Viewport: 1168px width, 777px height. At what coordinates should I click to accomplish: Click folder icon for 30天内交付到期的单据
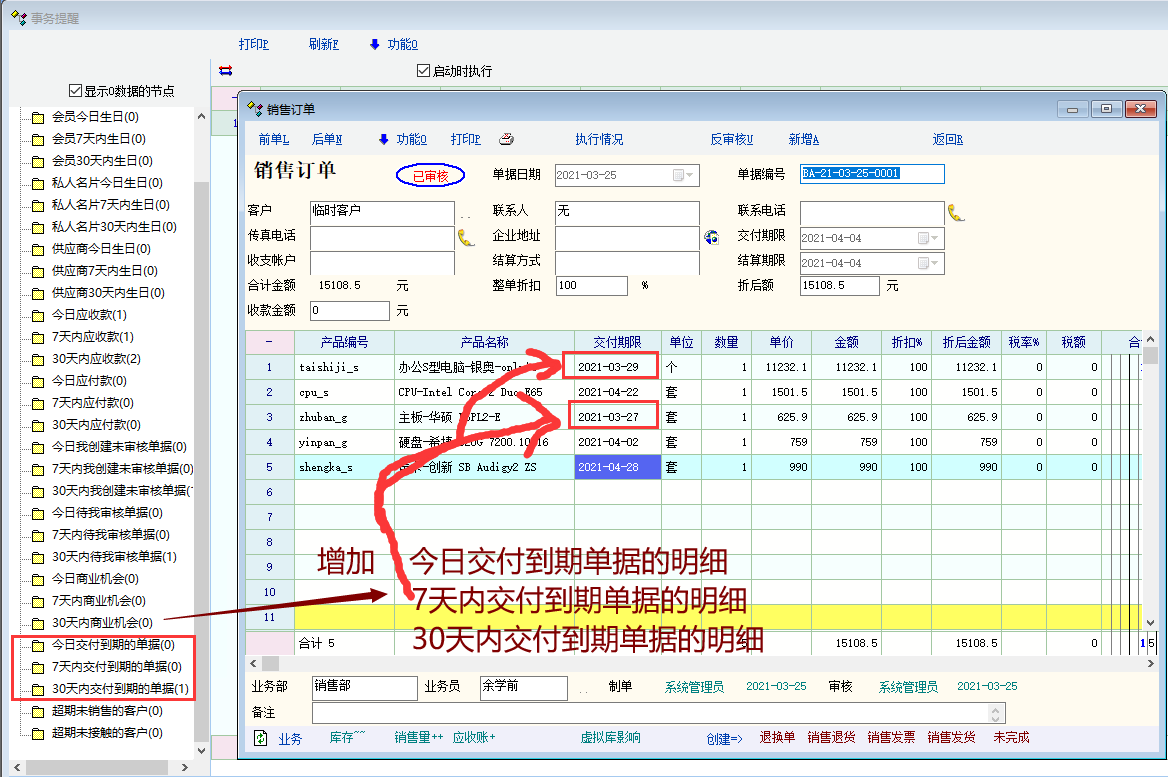coord(38,689)
